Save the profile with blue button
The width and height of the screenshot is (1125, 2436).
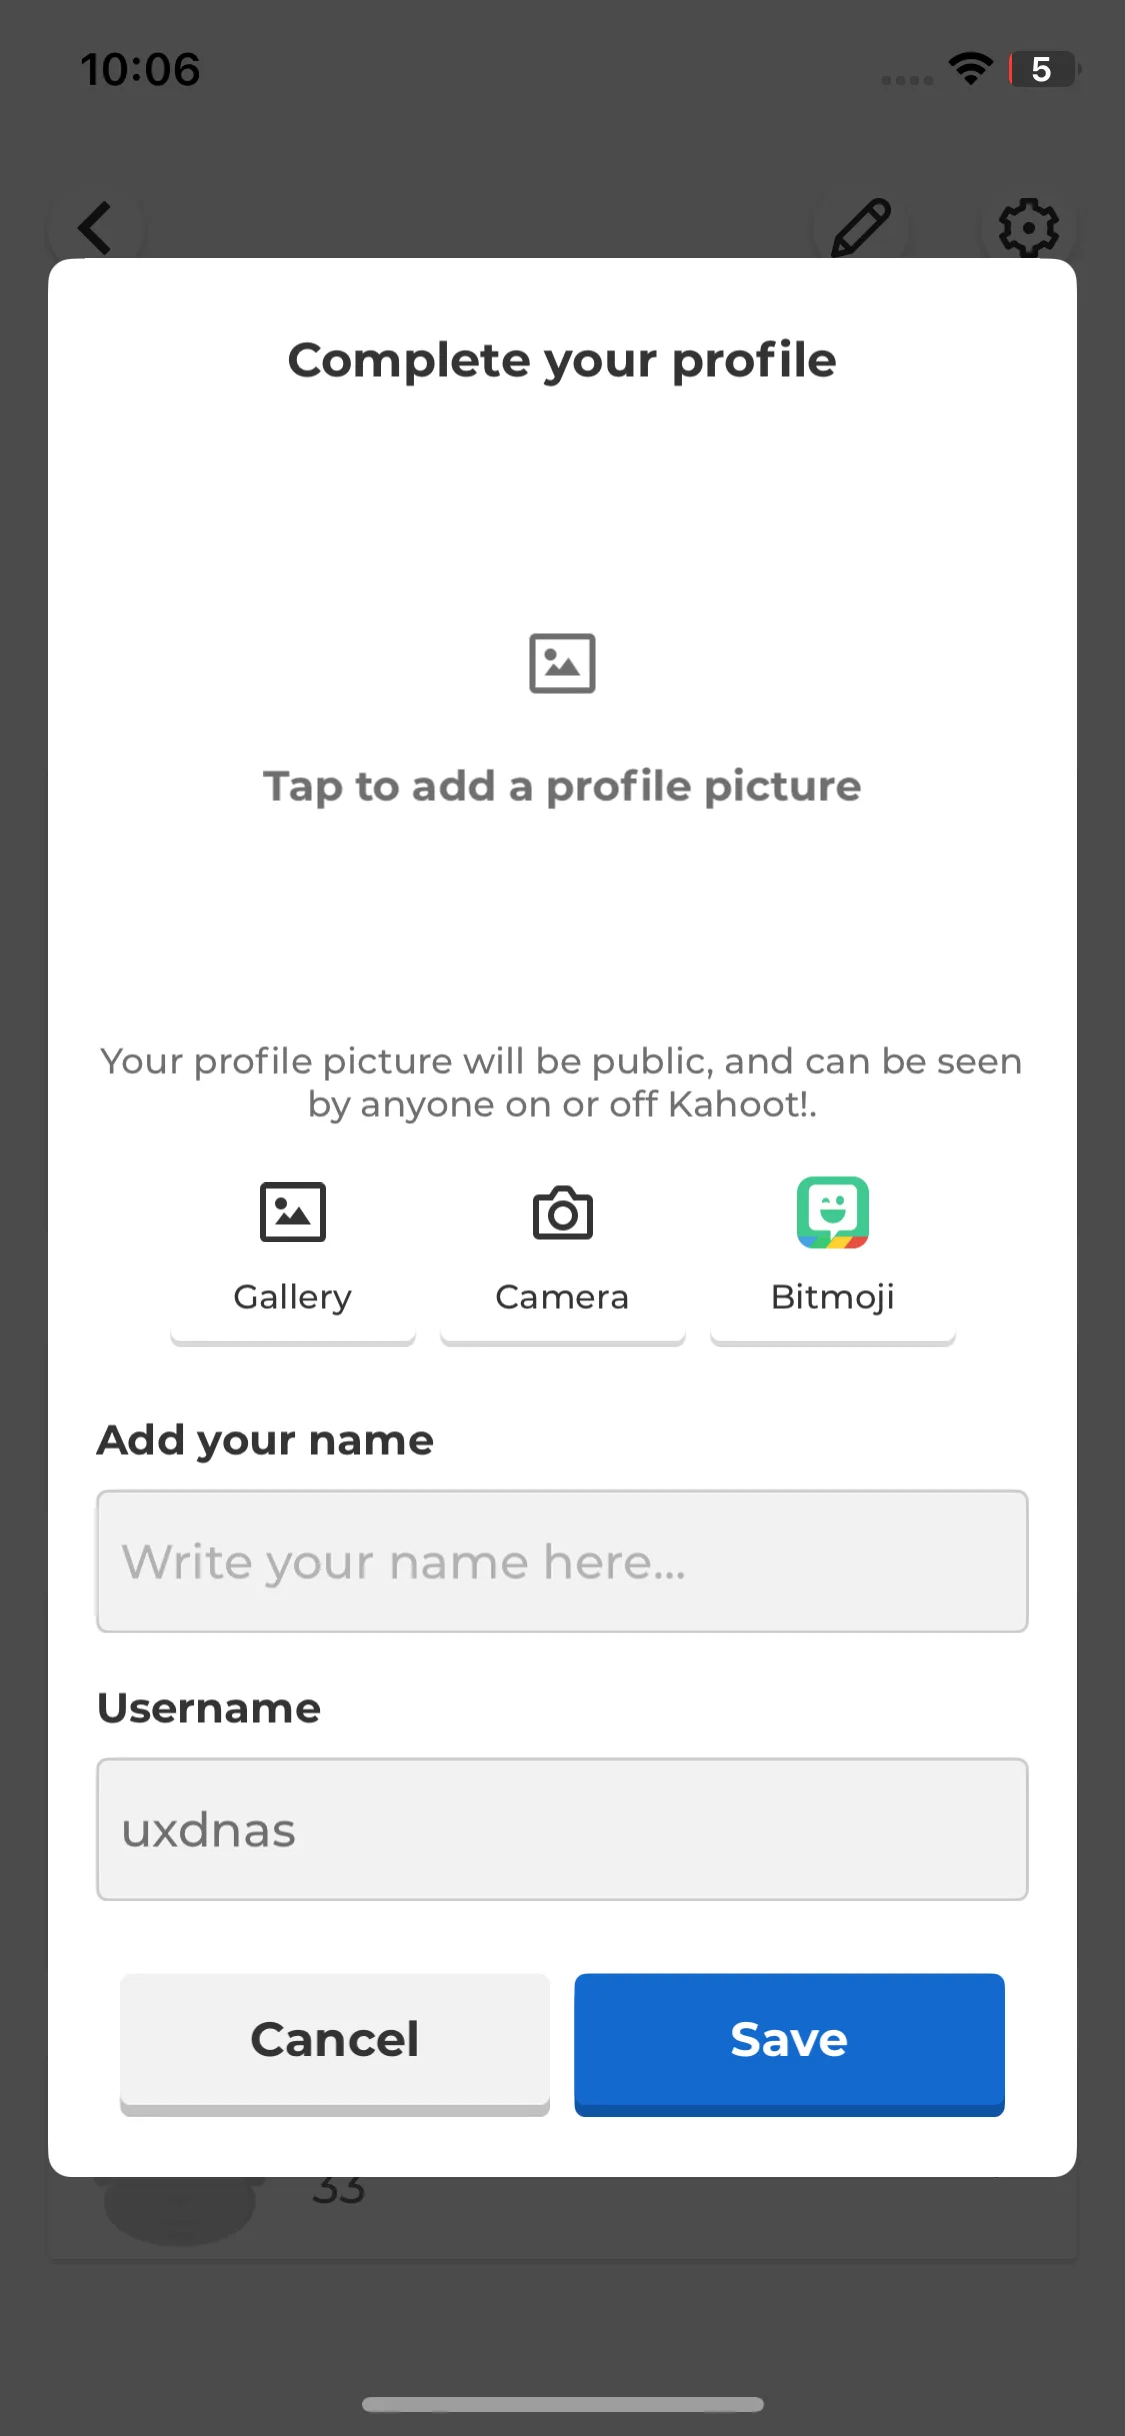click(x=789, y=2043)
